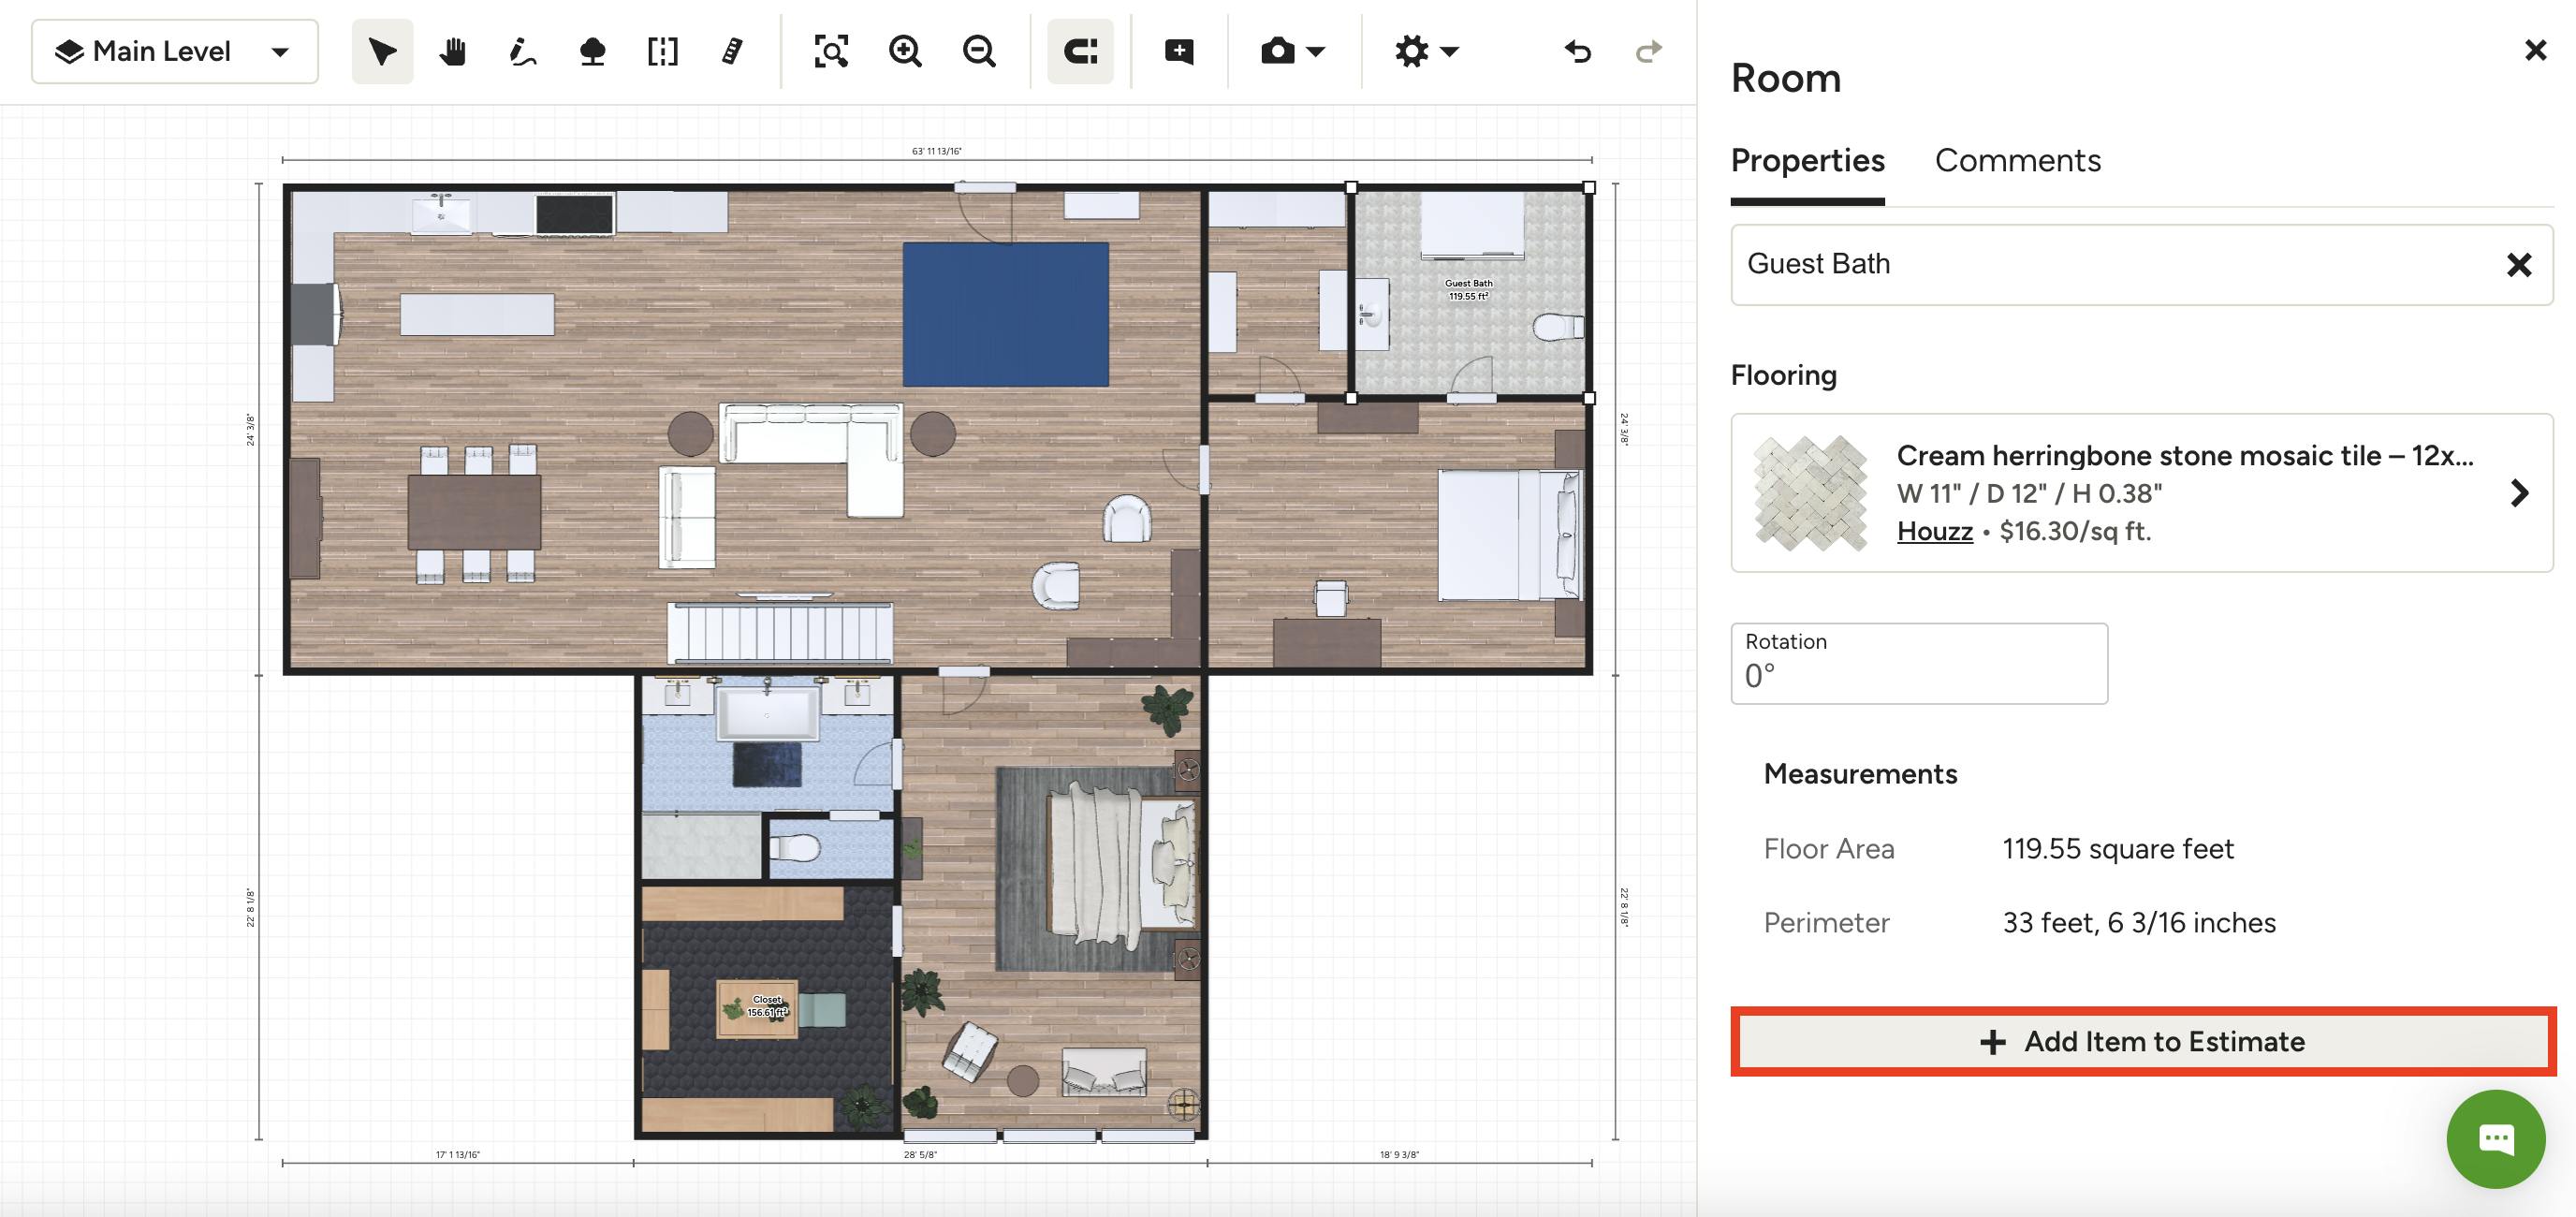Select the arrow selection tool
This screenshot has width=2576, height=1217.
point(381,51)
